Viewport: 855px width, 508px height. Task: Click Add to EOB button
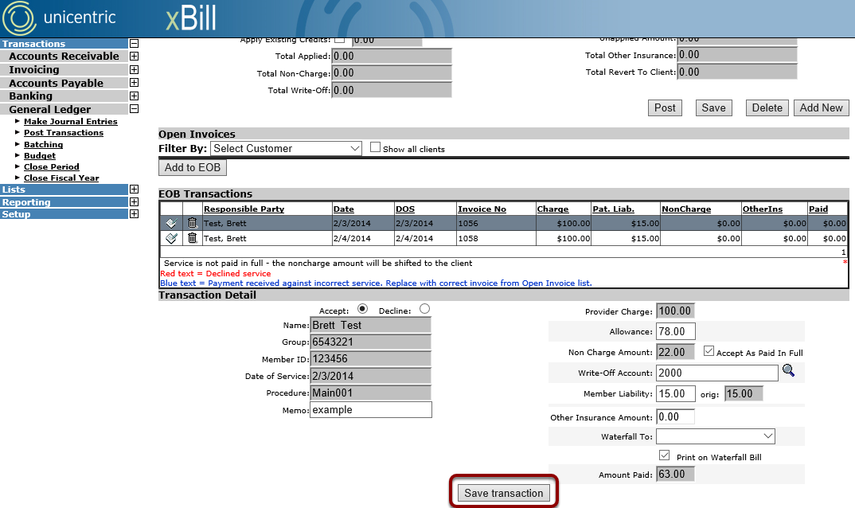pyautogui.click(x=192, y=167)
